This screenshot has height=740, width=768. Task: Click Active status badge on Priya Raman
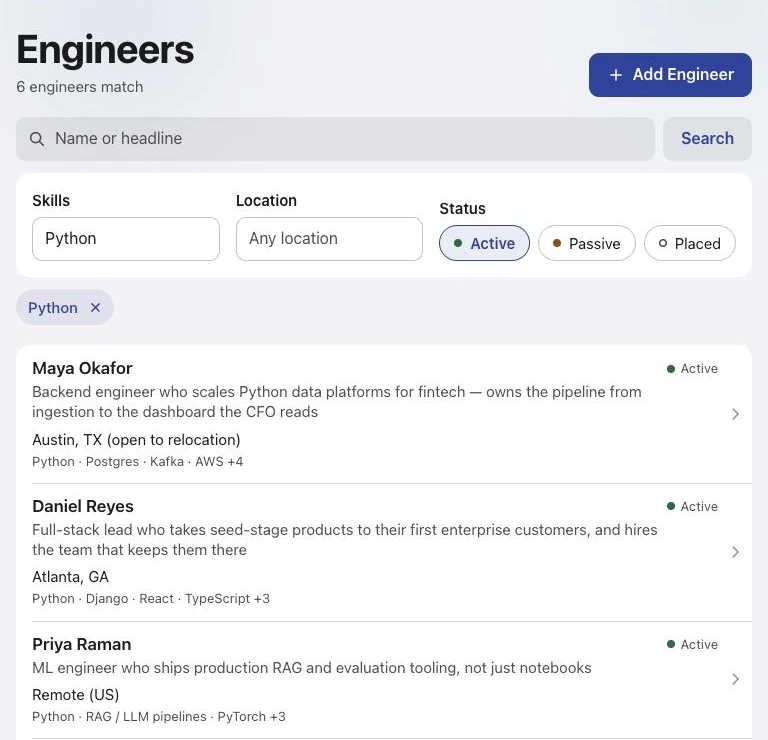[x=692, y=645]
